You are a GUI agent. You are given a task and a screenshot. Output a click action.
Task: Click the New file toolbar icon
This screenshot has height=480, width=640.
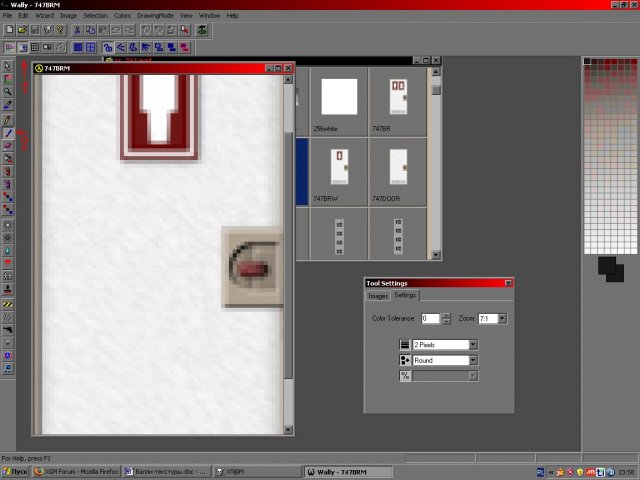coord(9,30)
